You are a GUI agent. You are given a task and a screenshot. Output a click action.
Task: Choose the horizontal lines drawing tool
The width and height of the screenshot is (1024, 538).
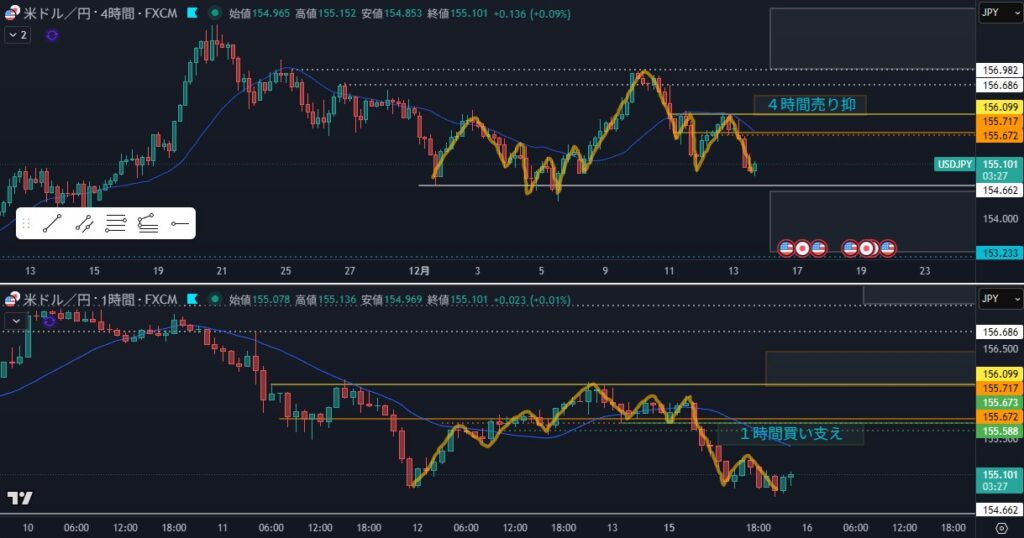click(116, 224)
